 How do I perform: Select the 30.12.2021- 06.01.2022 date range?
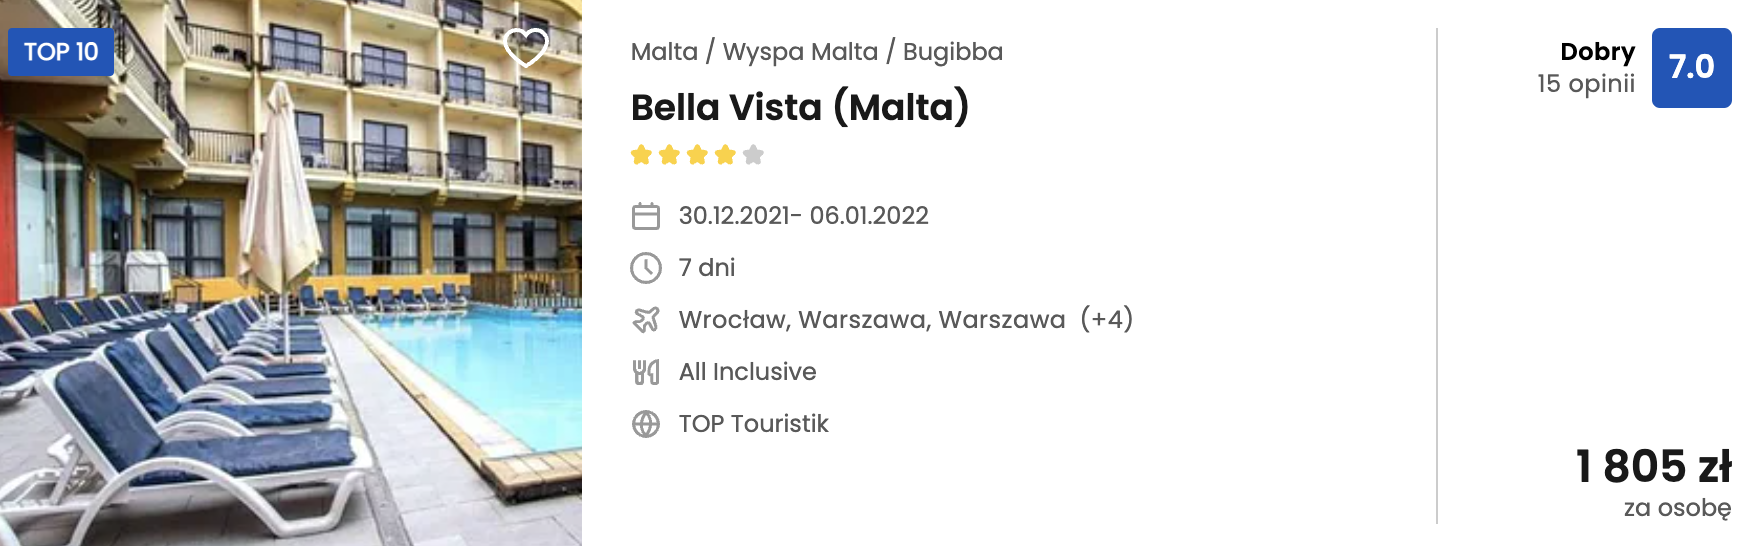(x=803, y=216)
